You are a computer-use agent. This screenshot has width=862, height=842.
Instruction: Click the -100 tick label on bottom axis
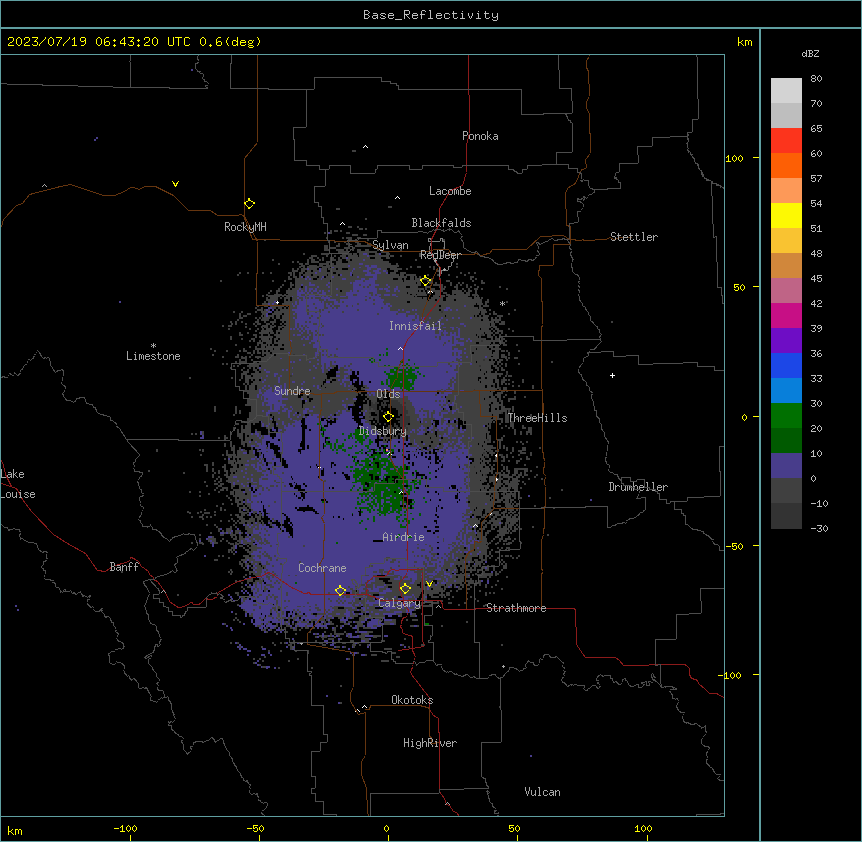(125, 829)
